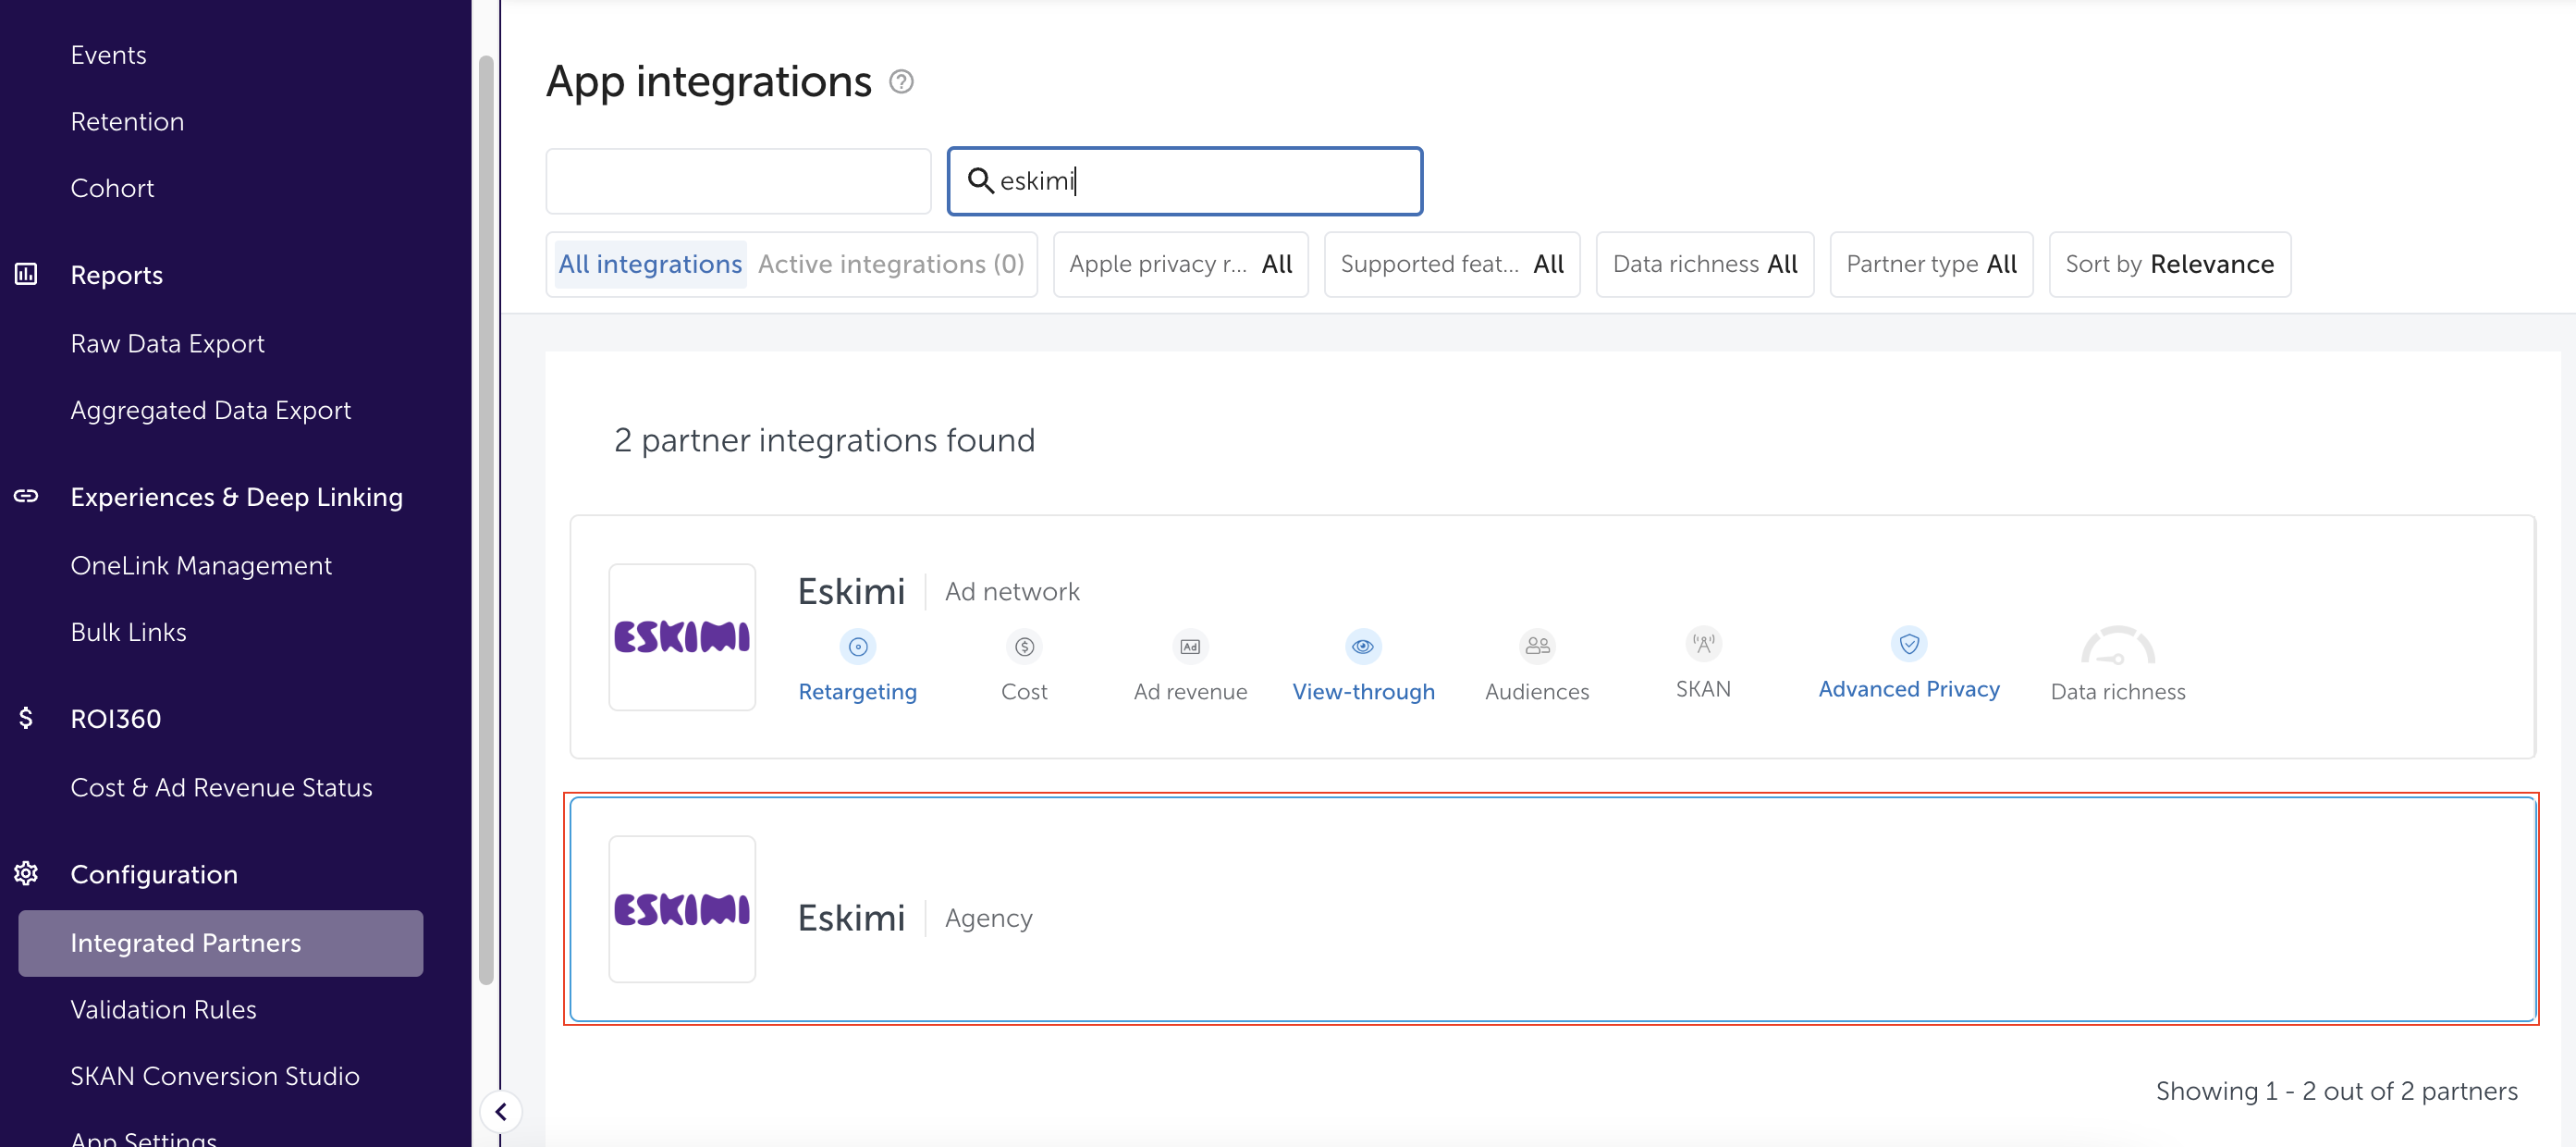Open the Apple privacy filter dropdown

[x=1181, y=264]
